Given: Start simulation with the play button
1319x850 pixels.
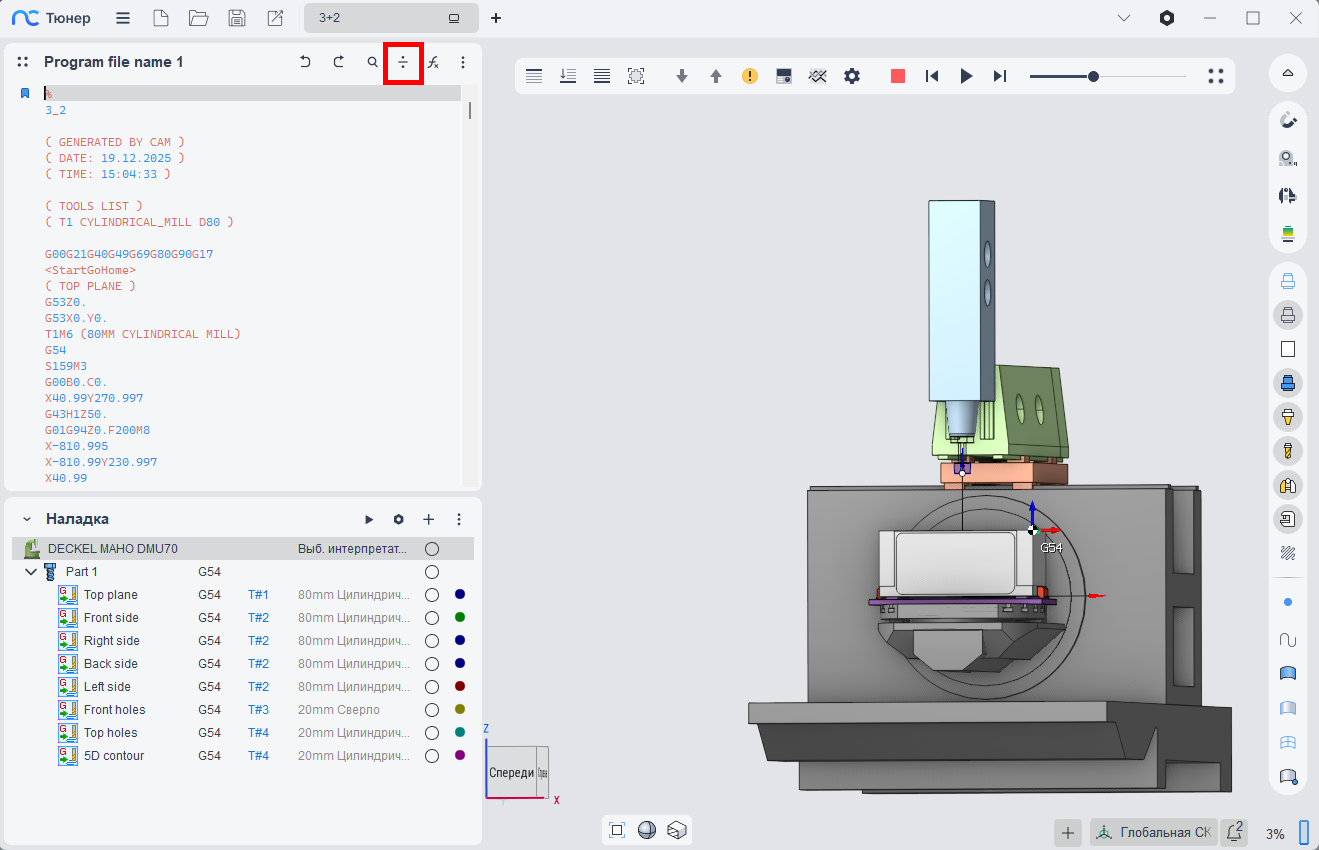Looking at the screenshot, I should 966,76.
